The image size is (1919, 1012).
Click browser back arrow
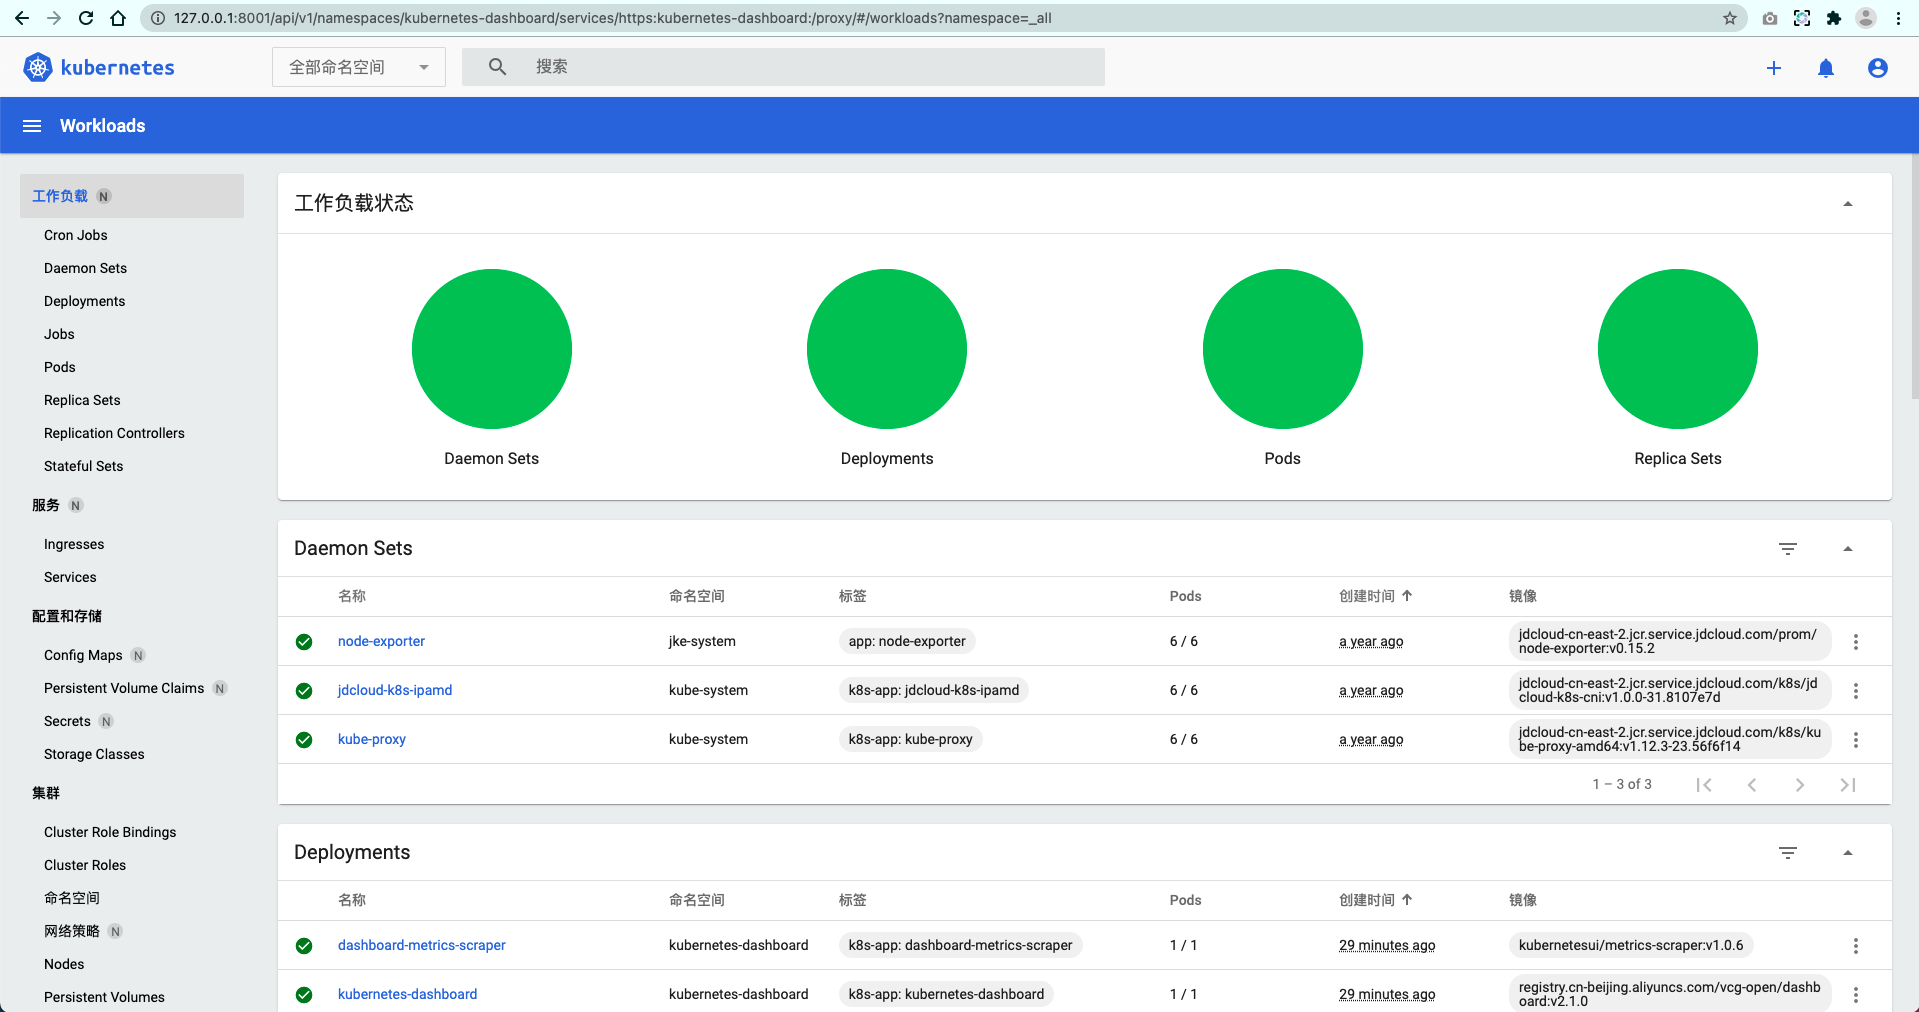click(22, 18)
